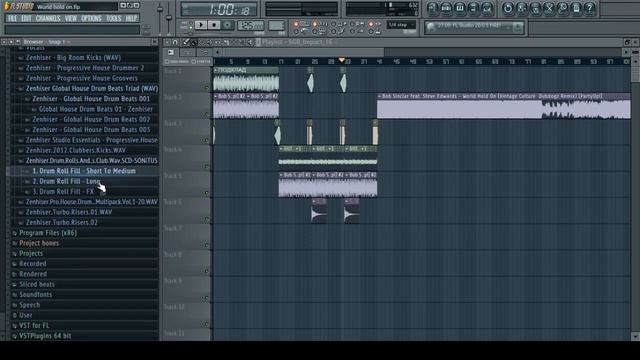
Task: Toggle the third orange recording option button
Action: (371, 24)
